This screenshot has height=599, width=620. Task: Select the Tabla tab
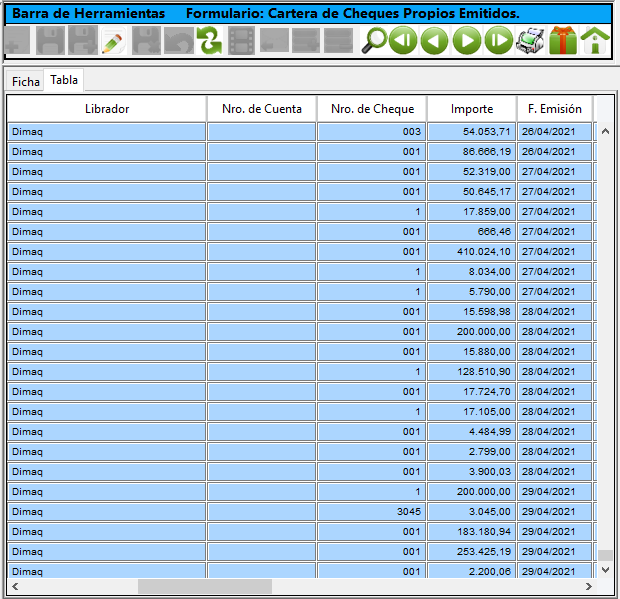[64, 80]
